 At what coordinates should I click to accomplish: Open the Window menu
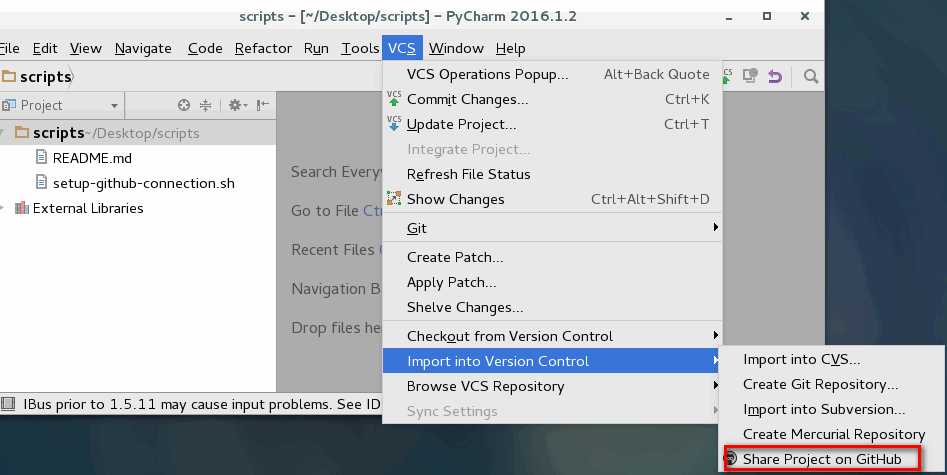[456, 48]
